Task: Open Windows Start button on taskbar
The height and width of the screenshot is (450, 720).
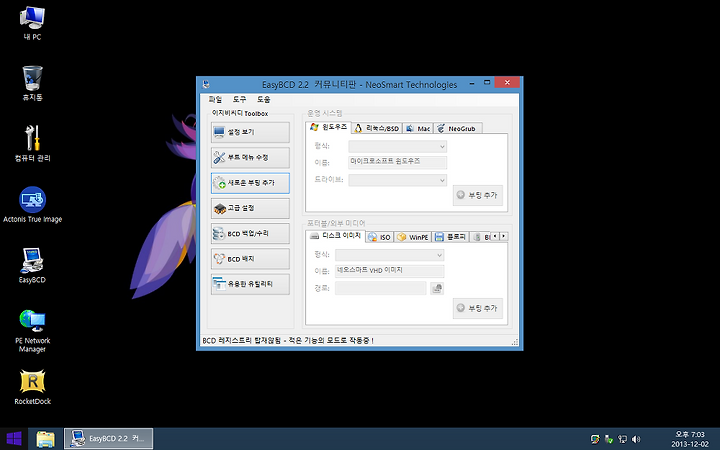Action: pyautogui.click(x=14, y=439)
